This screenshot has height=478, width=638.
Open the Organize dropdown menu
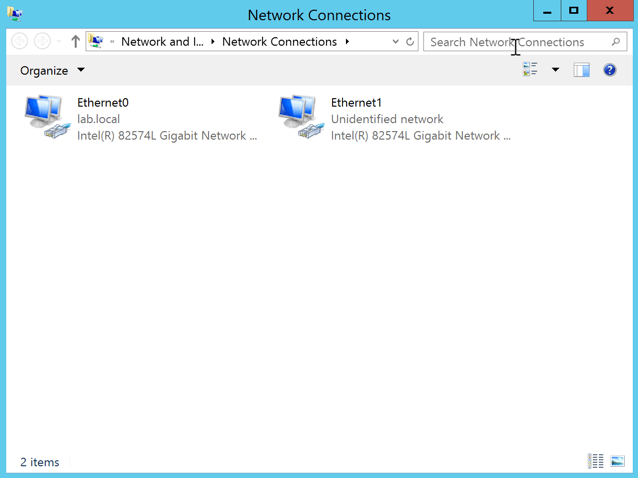52,70
